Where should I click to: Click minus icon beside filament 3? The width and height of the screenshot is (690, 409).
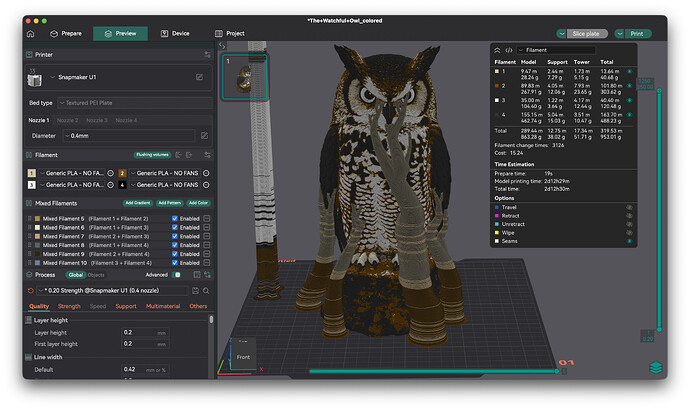110,185
